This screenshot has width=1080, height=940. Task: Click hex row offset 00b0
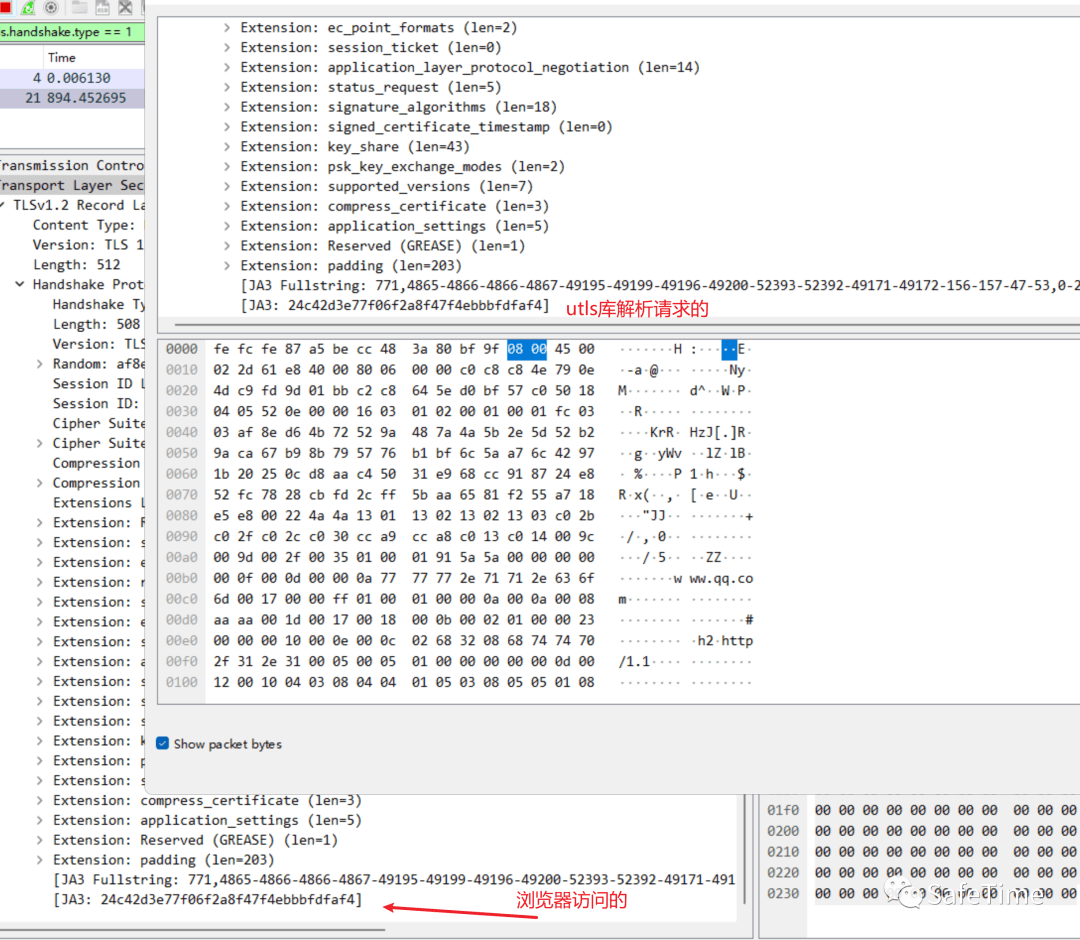181,578
